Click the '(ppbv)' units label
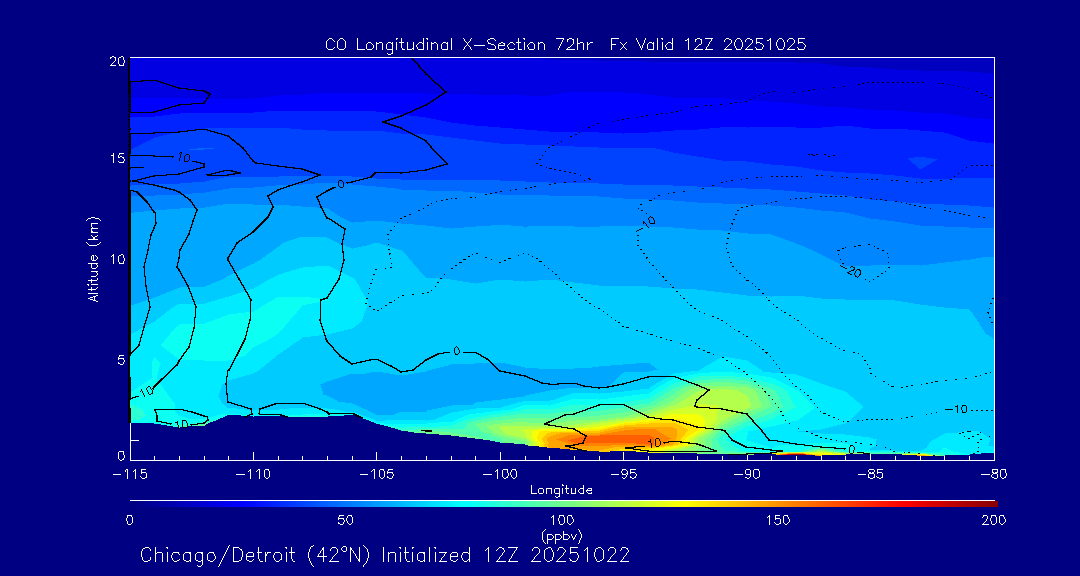Image resolution: width=1080 pixels, height=576 pixels. (x=561, y=534)
